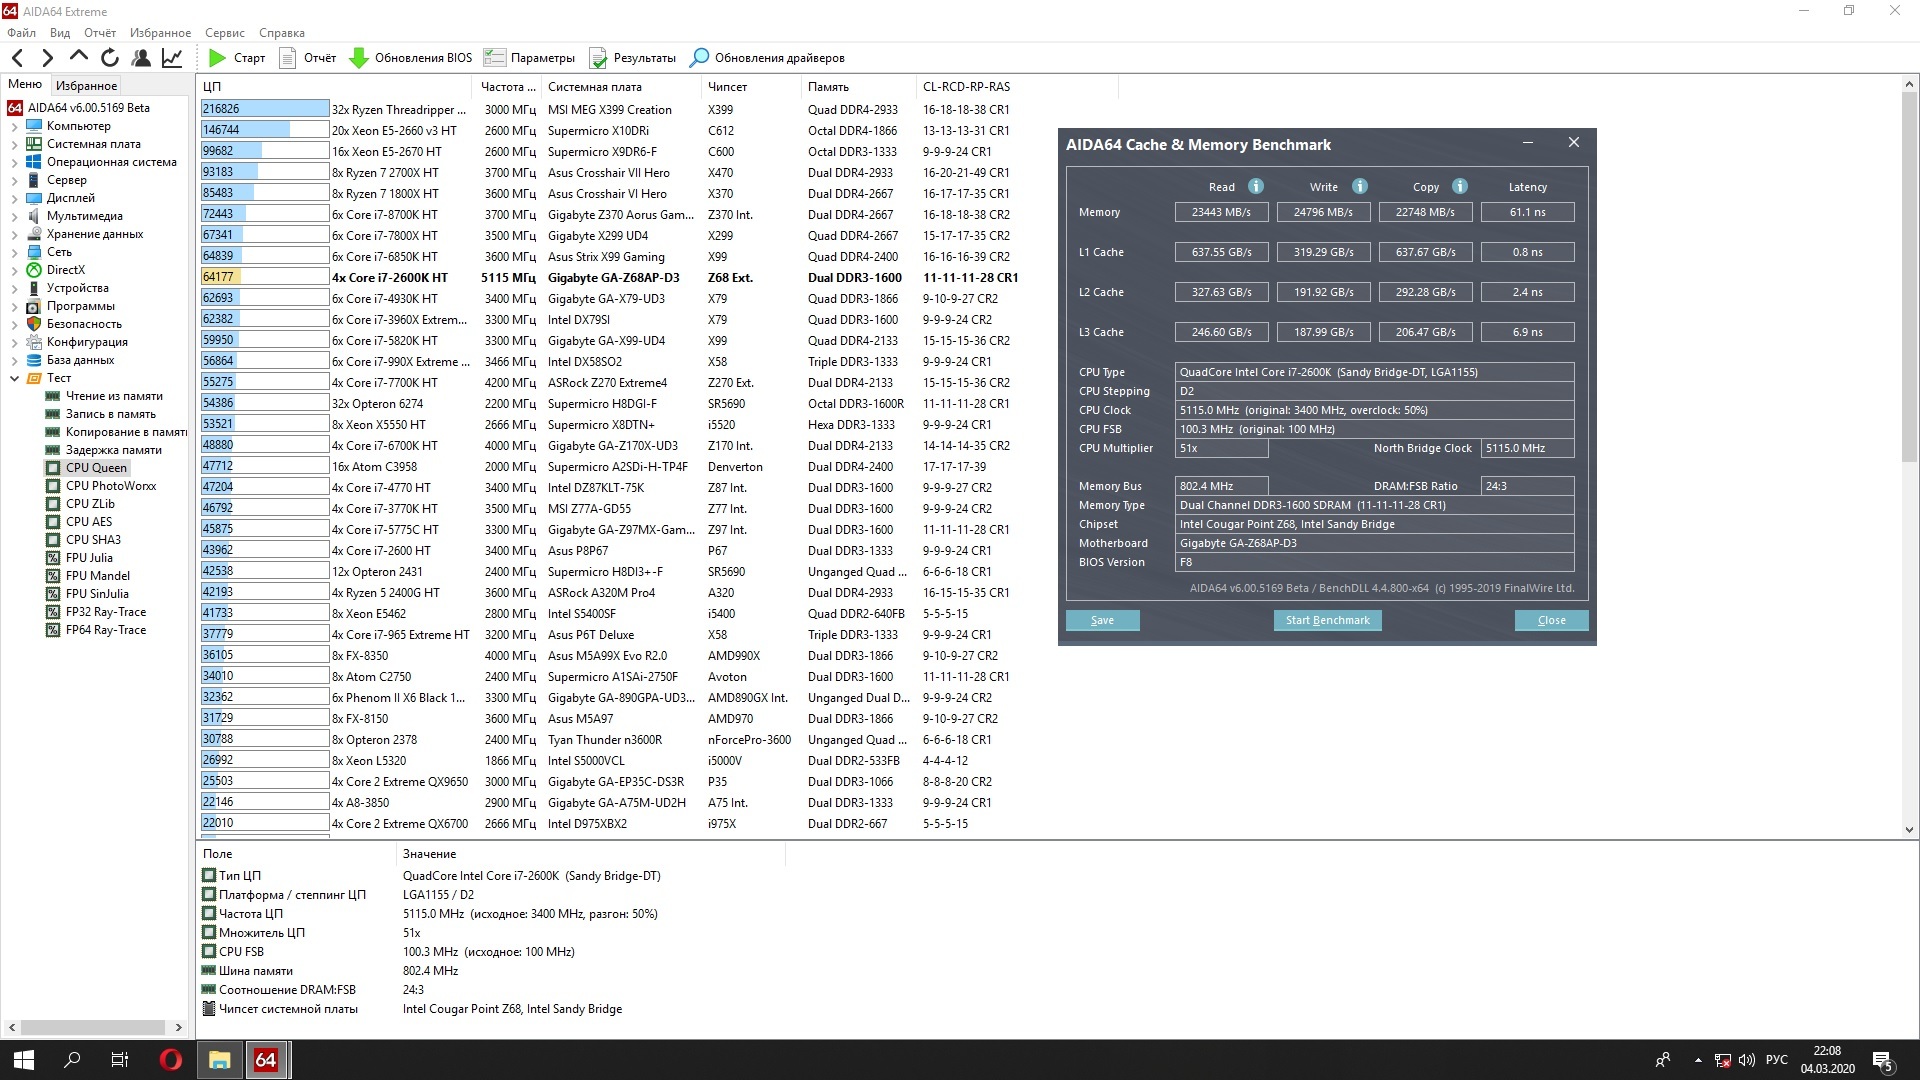1920x1080 pixels.
Task: Click Обновления BIOS download icon
Action: [x=358, y=58]
